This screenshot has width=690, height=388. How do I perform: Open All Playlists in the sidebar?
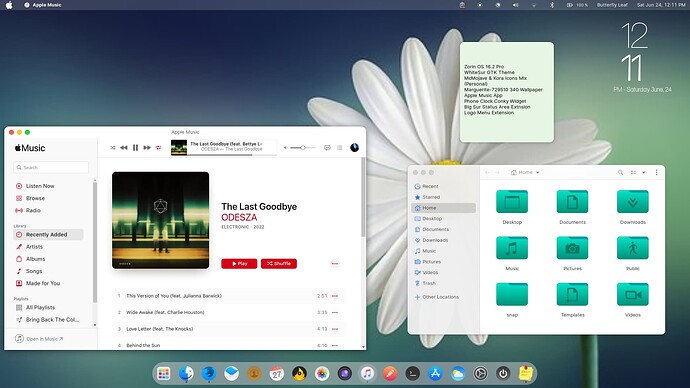coord(40,307)
